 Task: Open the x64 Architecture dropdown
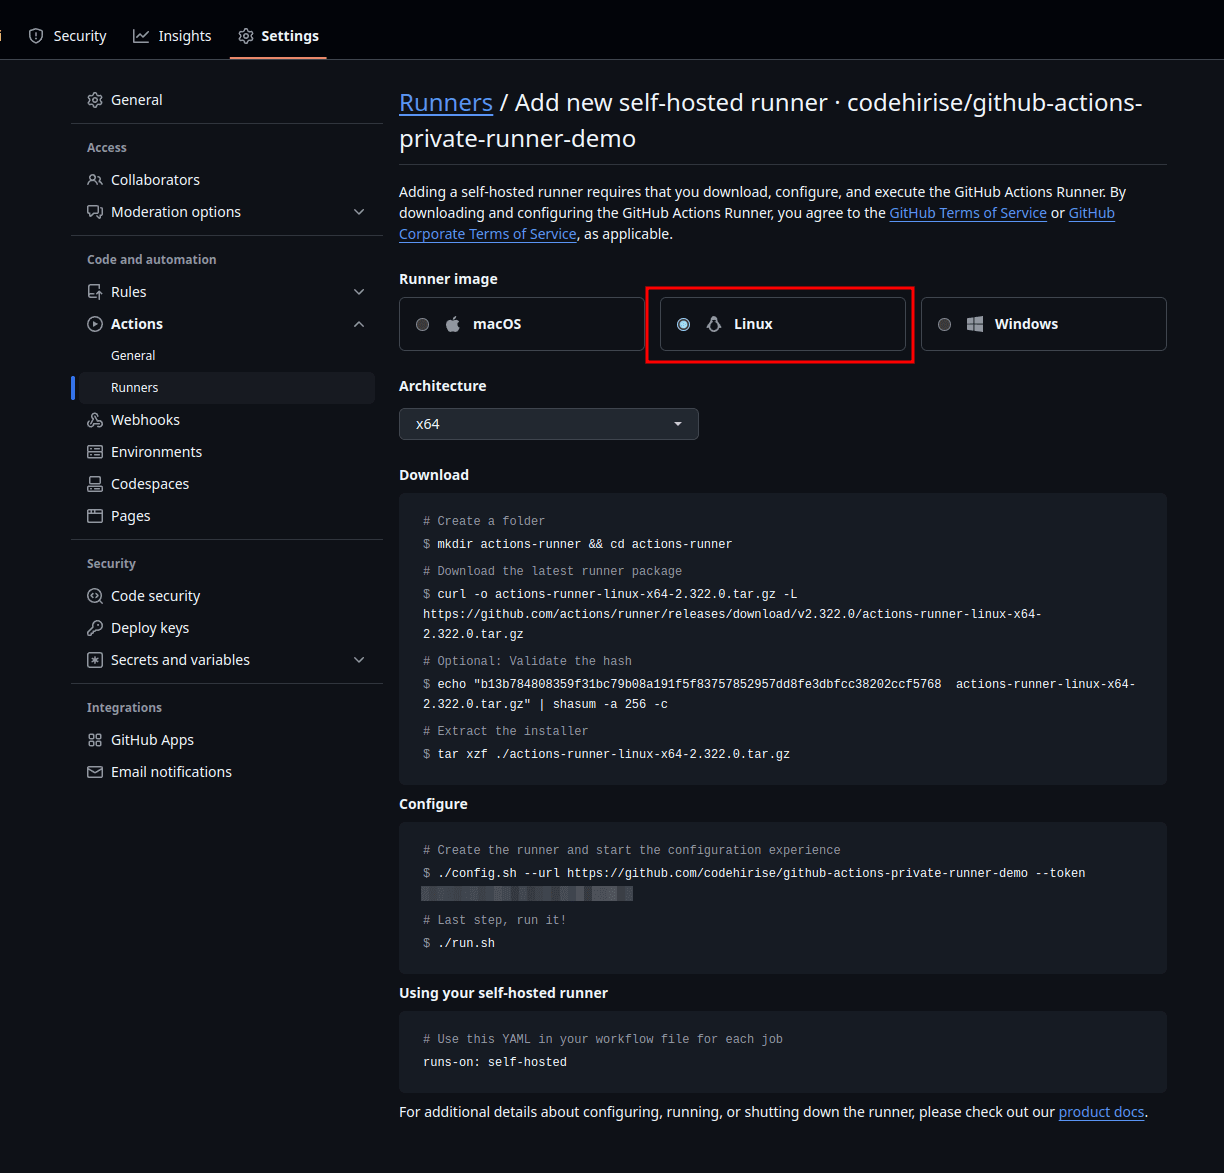(x=548, y=423)
